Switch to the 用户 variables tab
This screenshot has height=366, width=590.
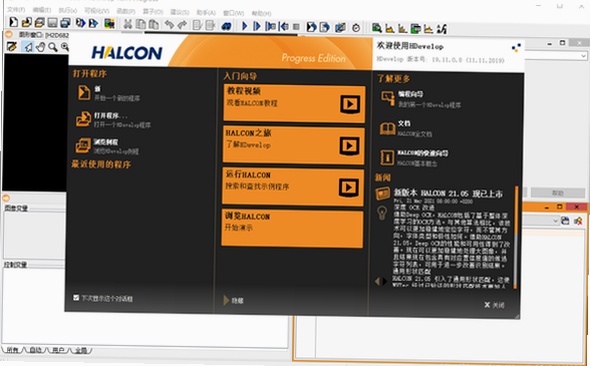(58, 350)
